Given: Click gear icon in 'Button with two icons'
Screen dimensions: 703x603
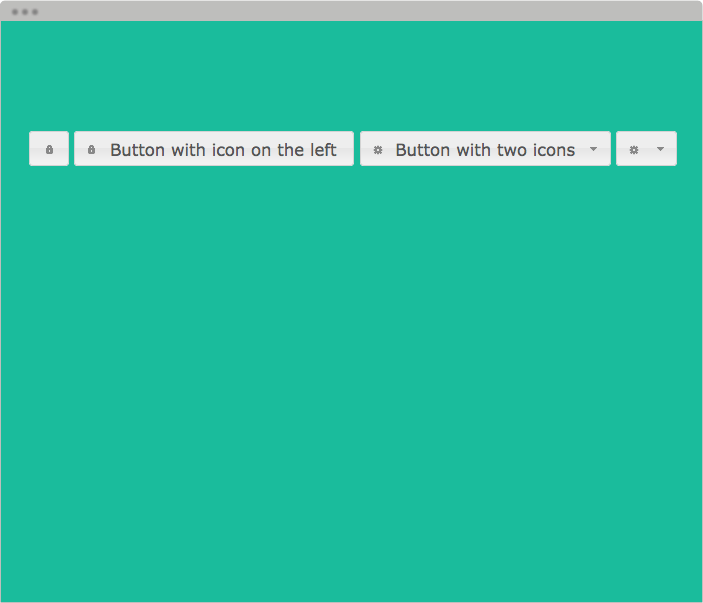Looking at the screenshot, I should 378,150.
